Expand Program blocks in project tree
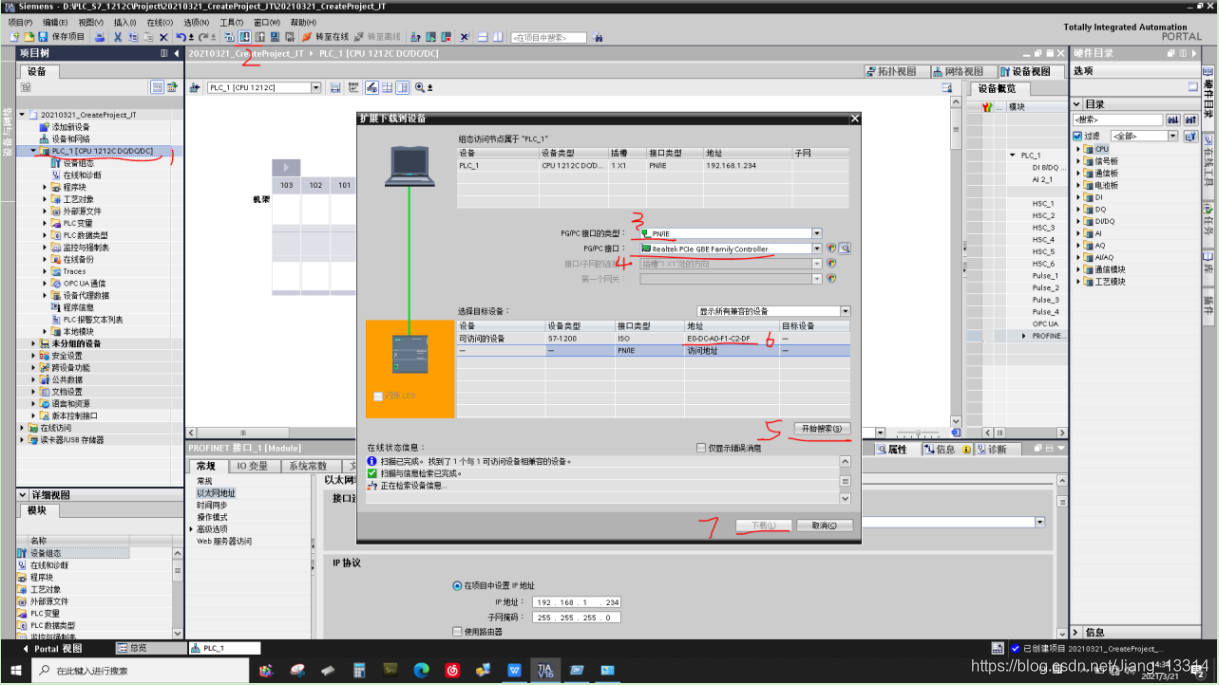Viewport: 1219px width, 685px height. click(x=45, y=187)
